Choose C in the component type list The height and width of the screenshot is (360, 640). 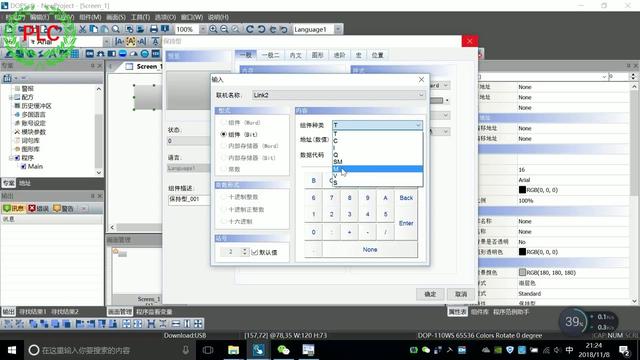pos(378,141)
